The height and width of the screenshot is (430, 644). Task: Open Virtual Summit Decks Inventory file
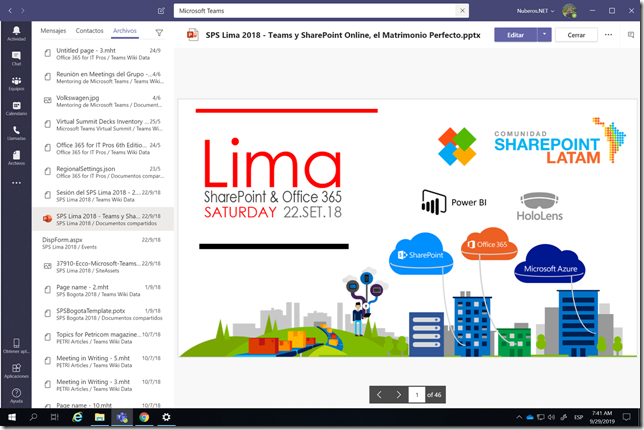pyautogui.click(x=103, y=125)
